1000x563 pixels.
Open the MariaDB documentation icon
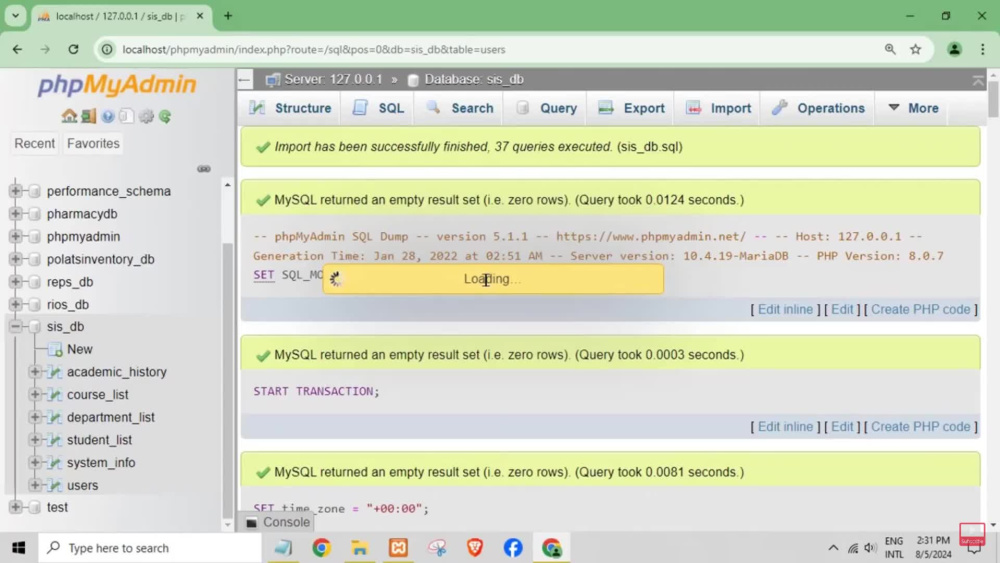pos(126,116)
